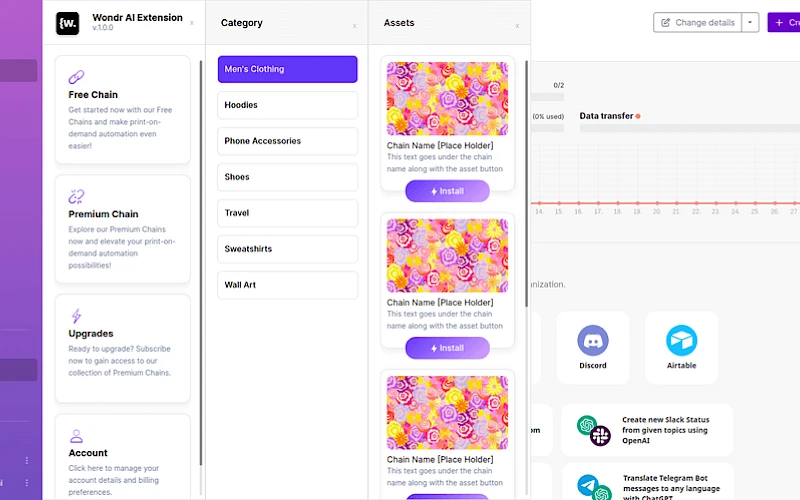800x500 pixels.
Task: Open the Upgrades card
Action: pos(122,348)
